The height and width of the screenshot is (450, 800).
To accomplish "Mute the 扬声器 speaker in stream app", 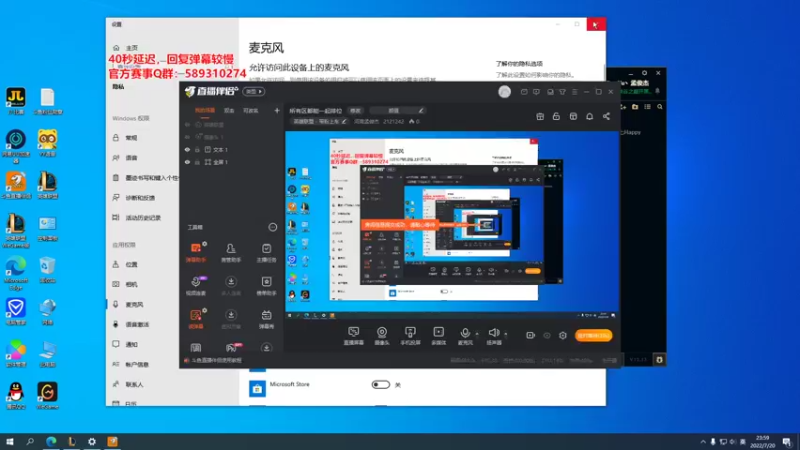I will tap(493, 335).
